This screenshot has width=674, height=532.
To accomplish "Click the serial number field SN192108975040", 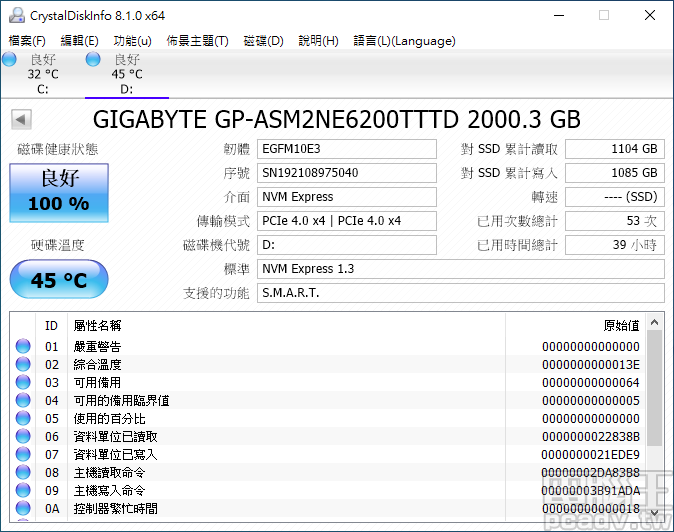I will pyautogui.click(x=347, y=173).
